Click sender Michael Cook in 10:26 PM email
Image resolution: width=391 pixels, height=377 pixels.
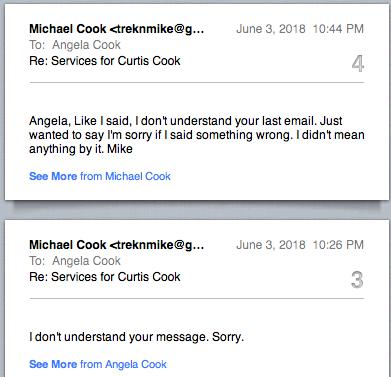(x=67, y=245)
